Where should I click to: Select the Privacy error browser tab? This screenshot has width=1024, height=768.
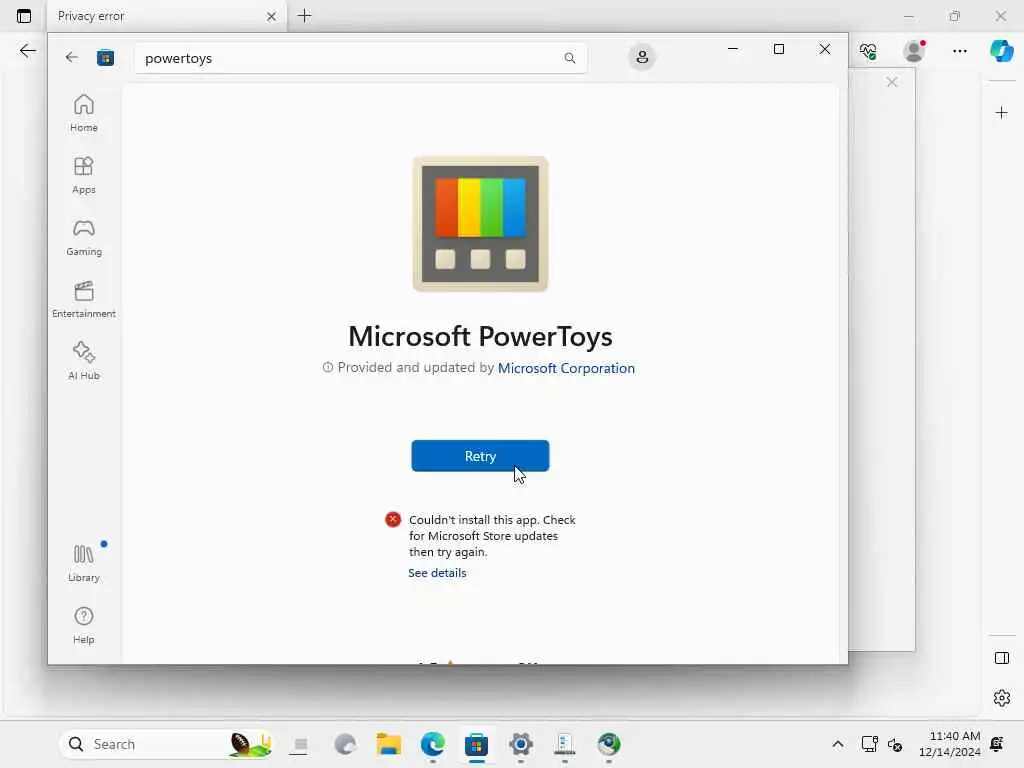(167, 16)
